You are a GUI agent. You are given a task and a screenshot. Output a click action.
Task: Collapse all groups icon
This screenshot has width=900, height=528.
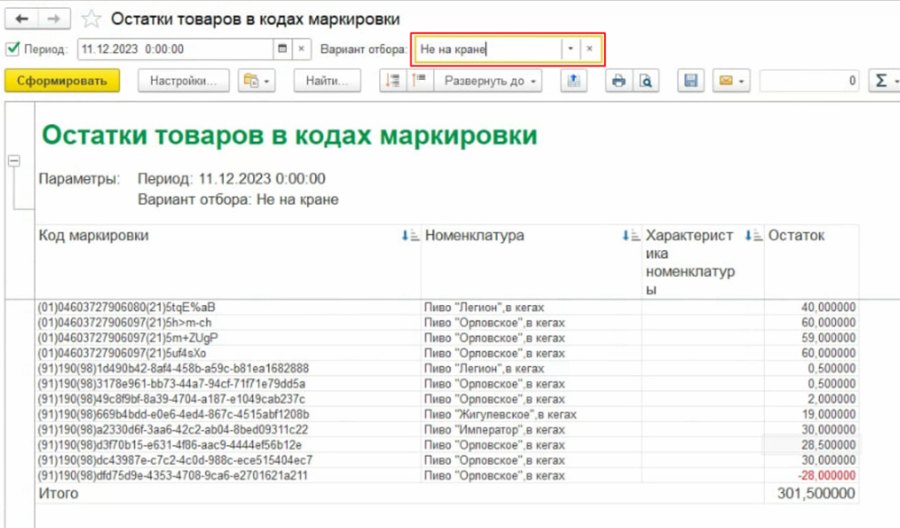pos(393,81)
